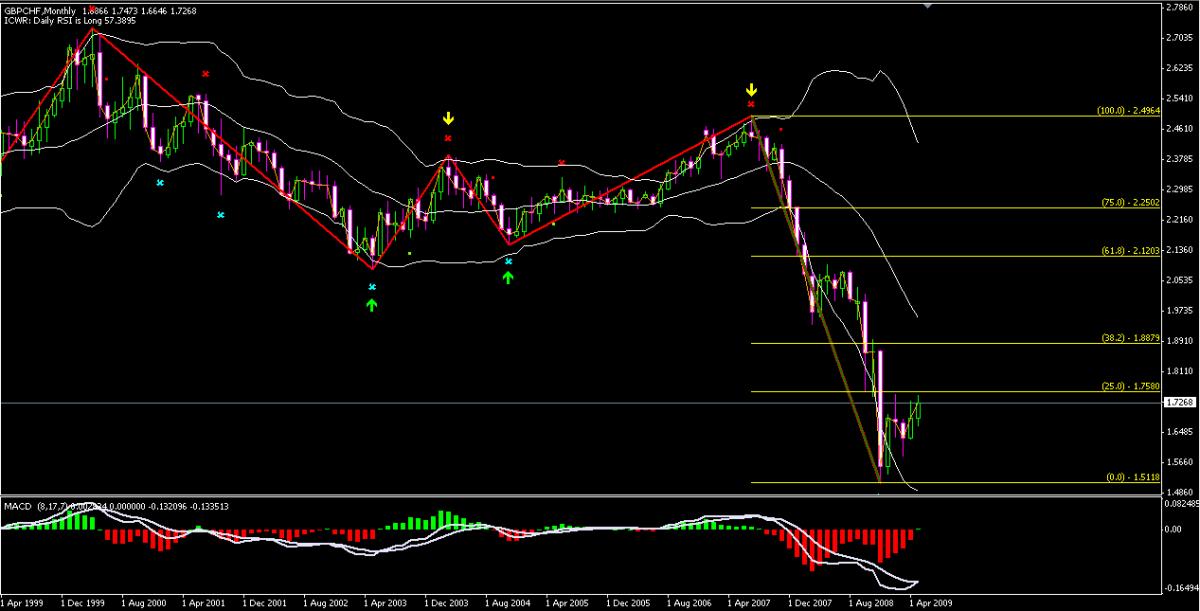The width and height of the screenshot is (1200, 611).
Task: Click the 1 Apr 2003 date label
Action: click(x=386, y=604)
